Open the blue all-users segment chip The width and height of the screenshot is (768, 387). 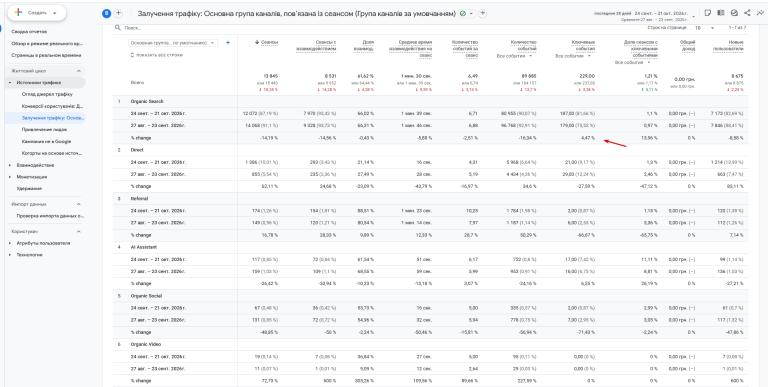coord(107,14)
